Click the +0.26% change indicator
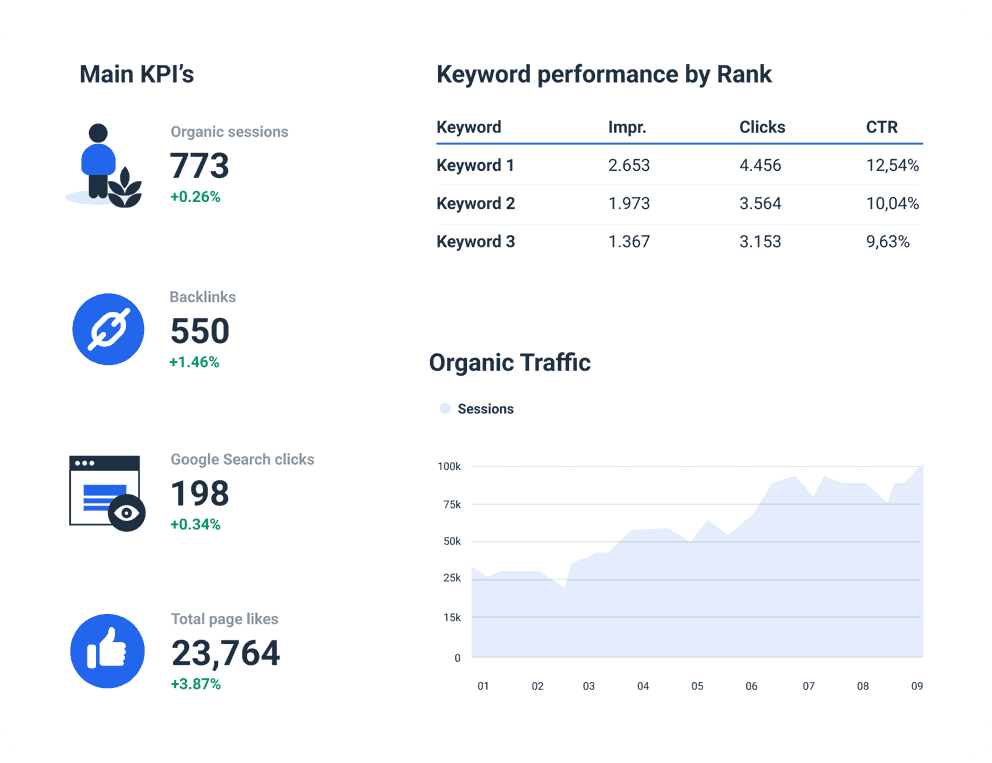This screenshot has width=992, height=763. (195, 197)
